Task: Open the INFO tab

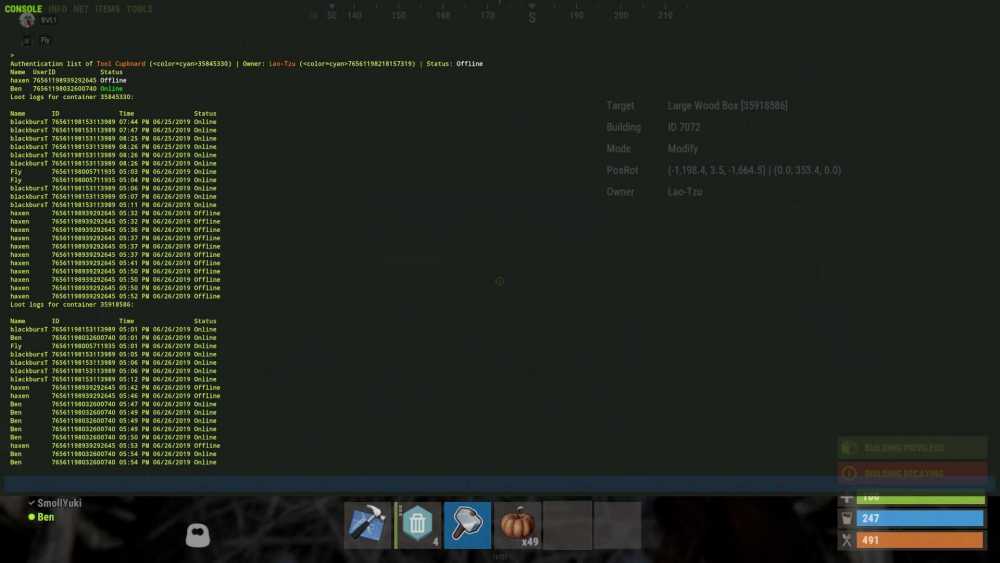Action: tap(58, 9)
